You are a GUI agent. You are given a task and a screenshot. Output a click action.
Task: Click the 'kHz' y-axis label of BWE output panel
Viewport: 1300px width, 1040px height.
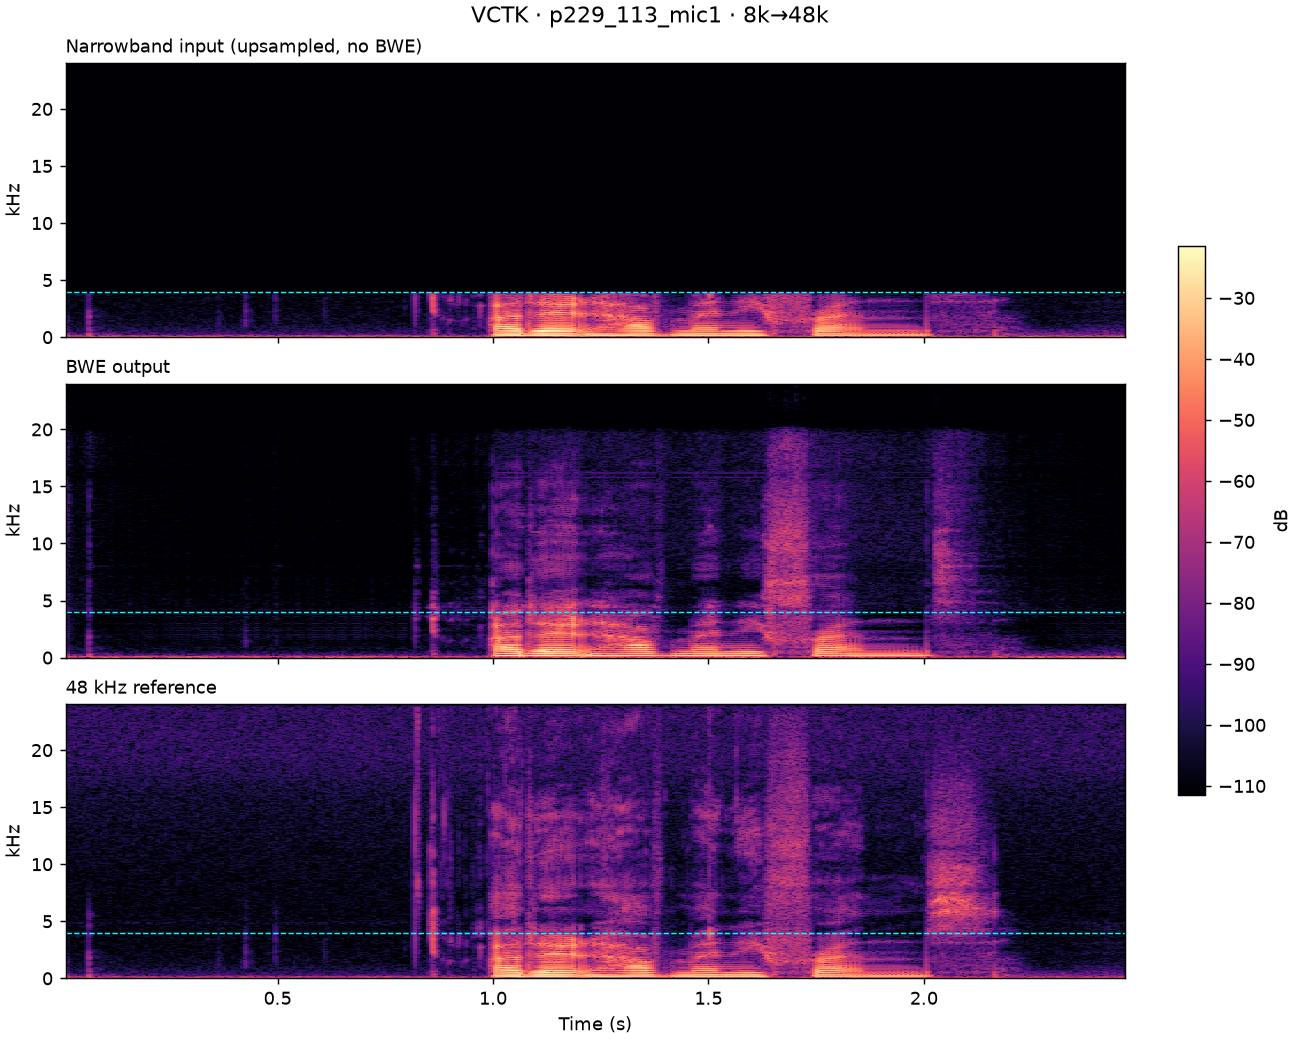pyautogui.click(x=13, y=521)
